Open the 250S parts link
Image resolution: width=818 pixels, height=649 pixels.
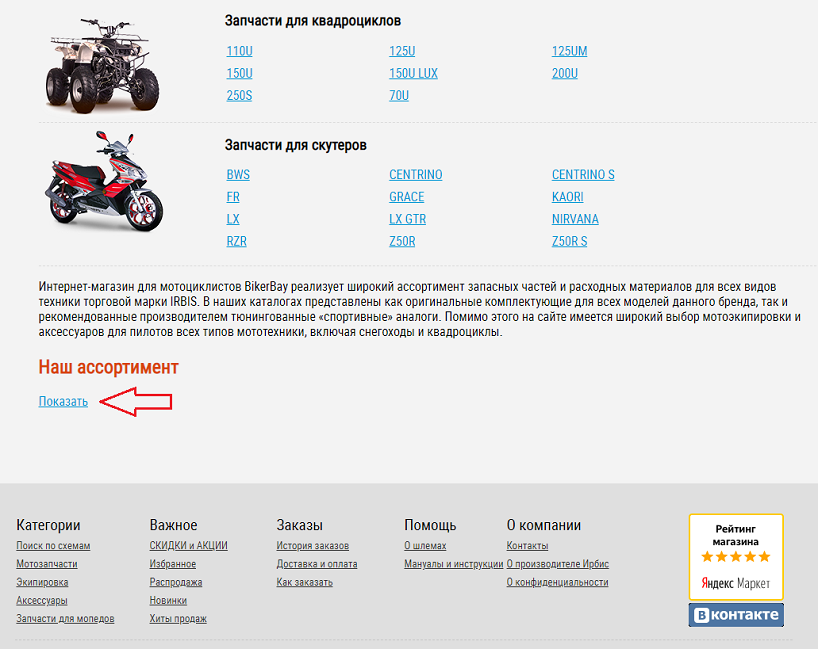pos(239,96)
